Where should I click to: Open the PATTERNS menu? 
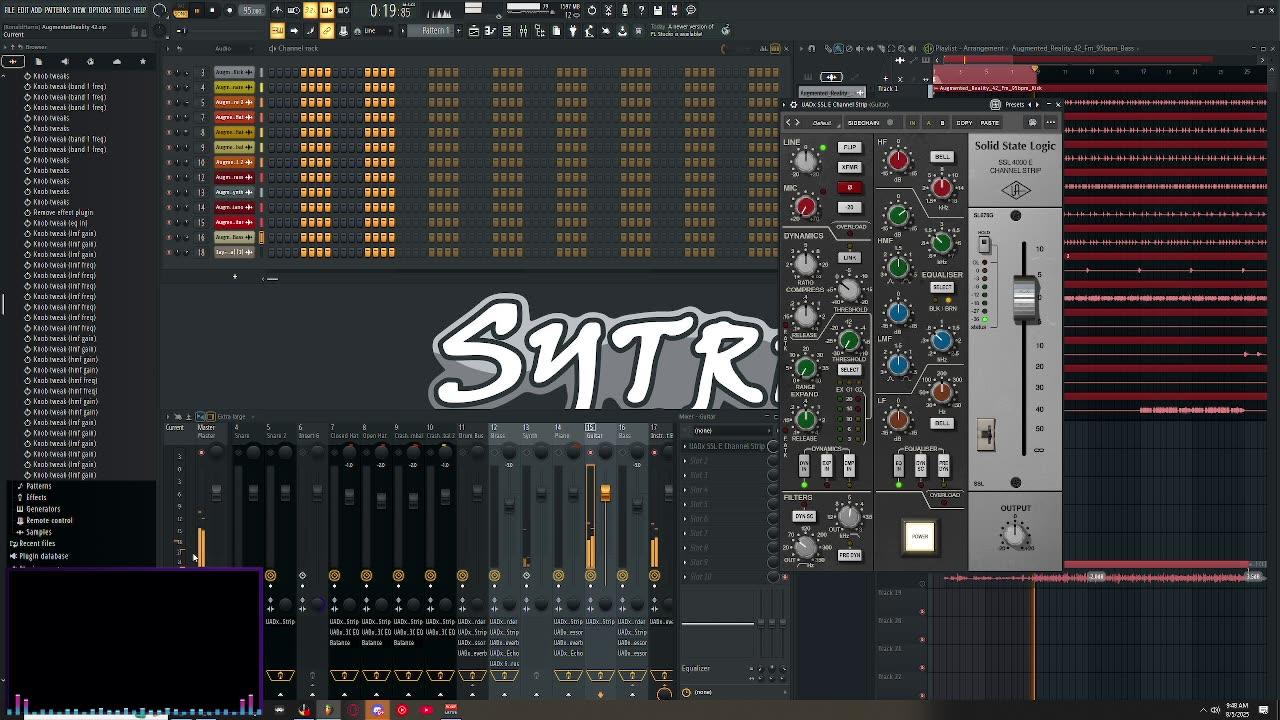(x=57, y=10)
